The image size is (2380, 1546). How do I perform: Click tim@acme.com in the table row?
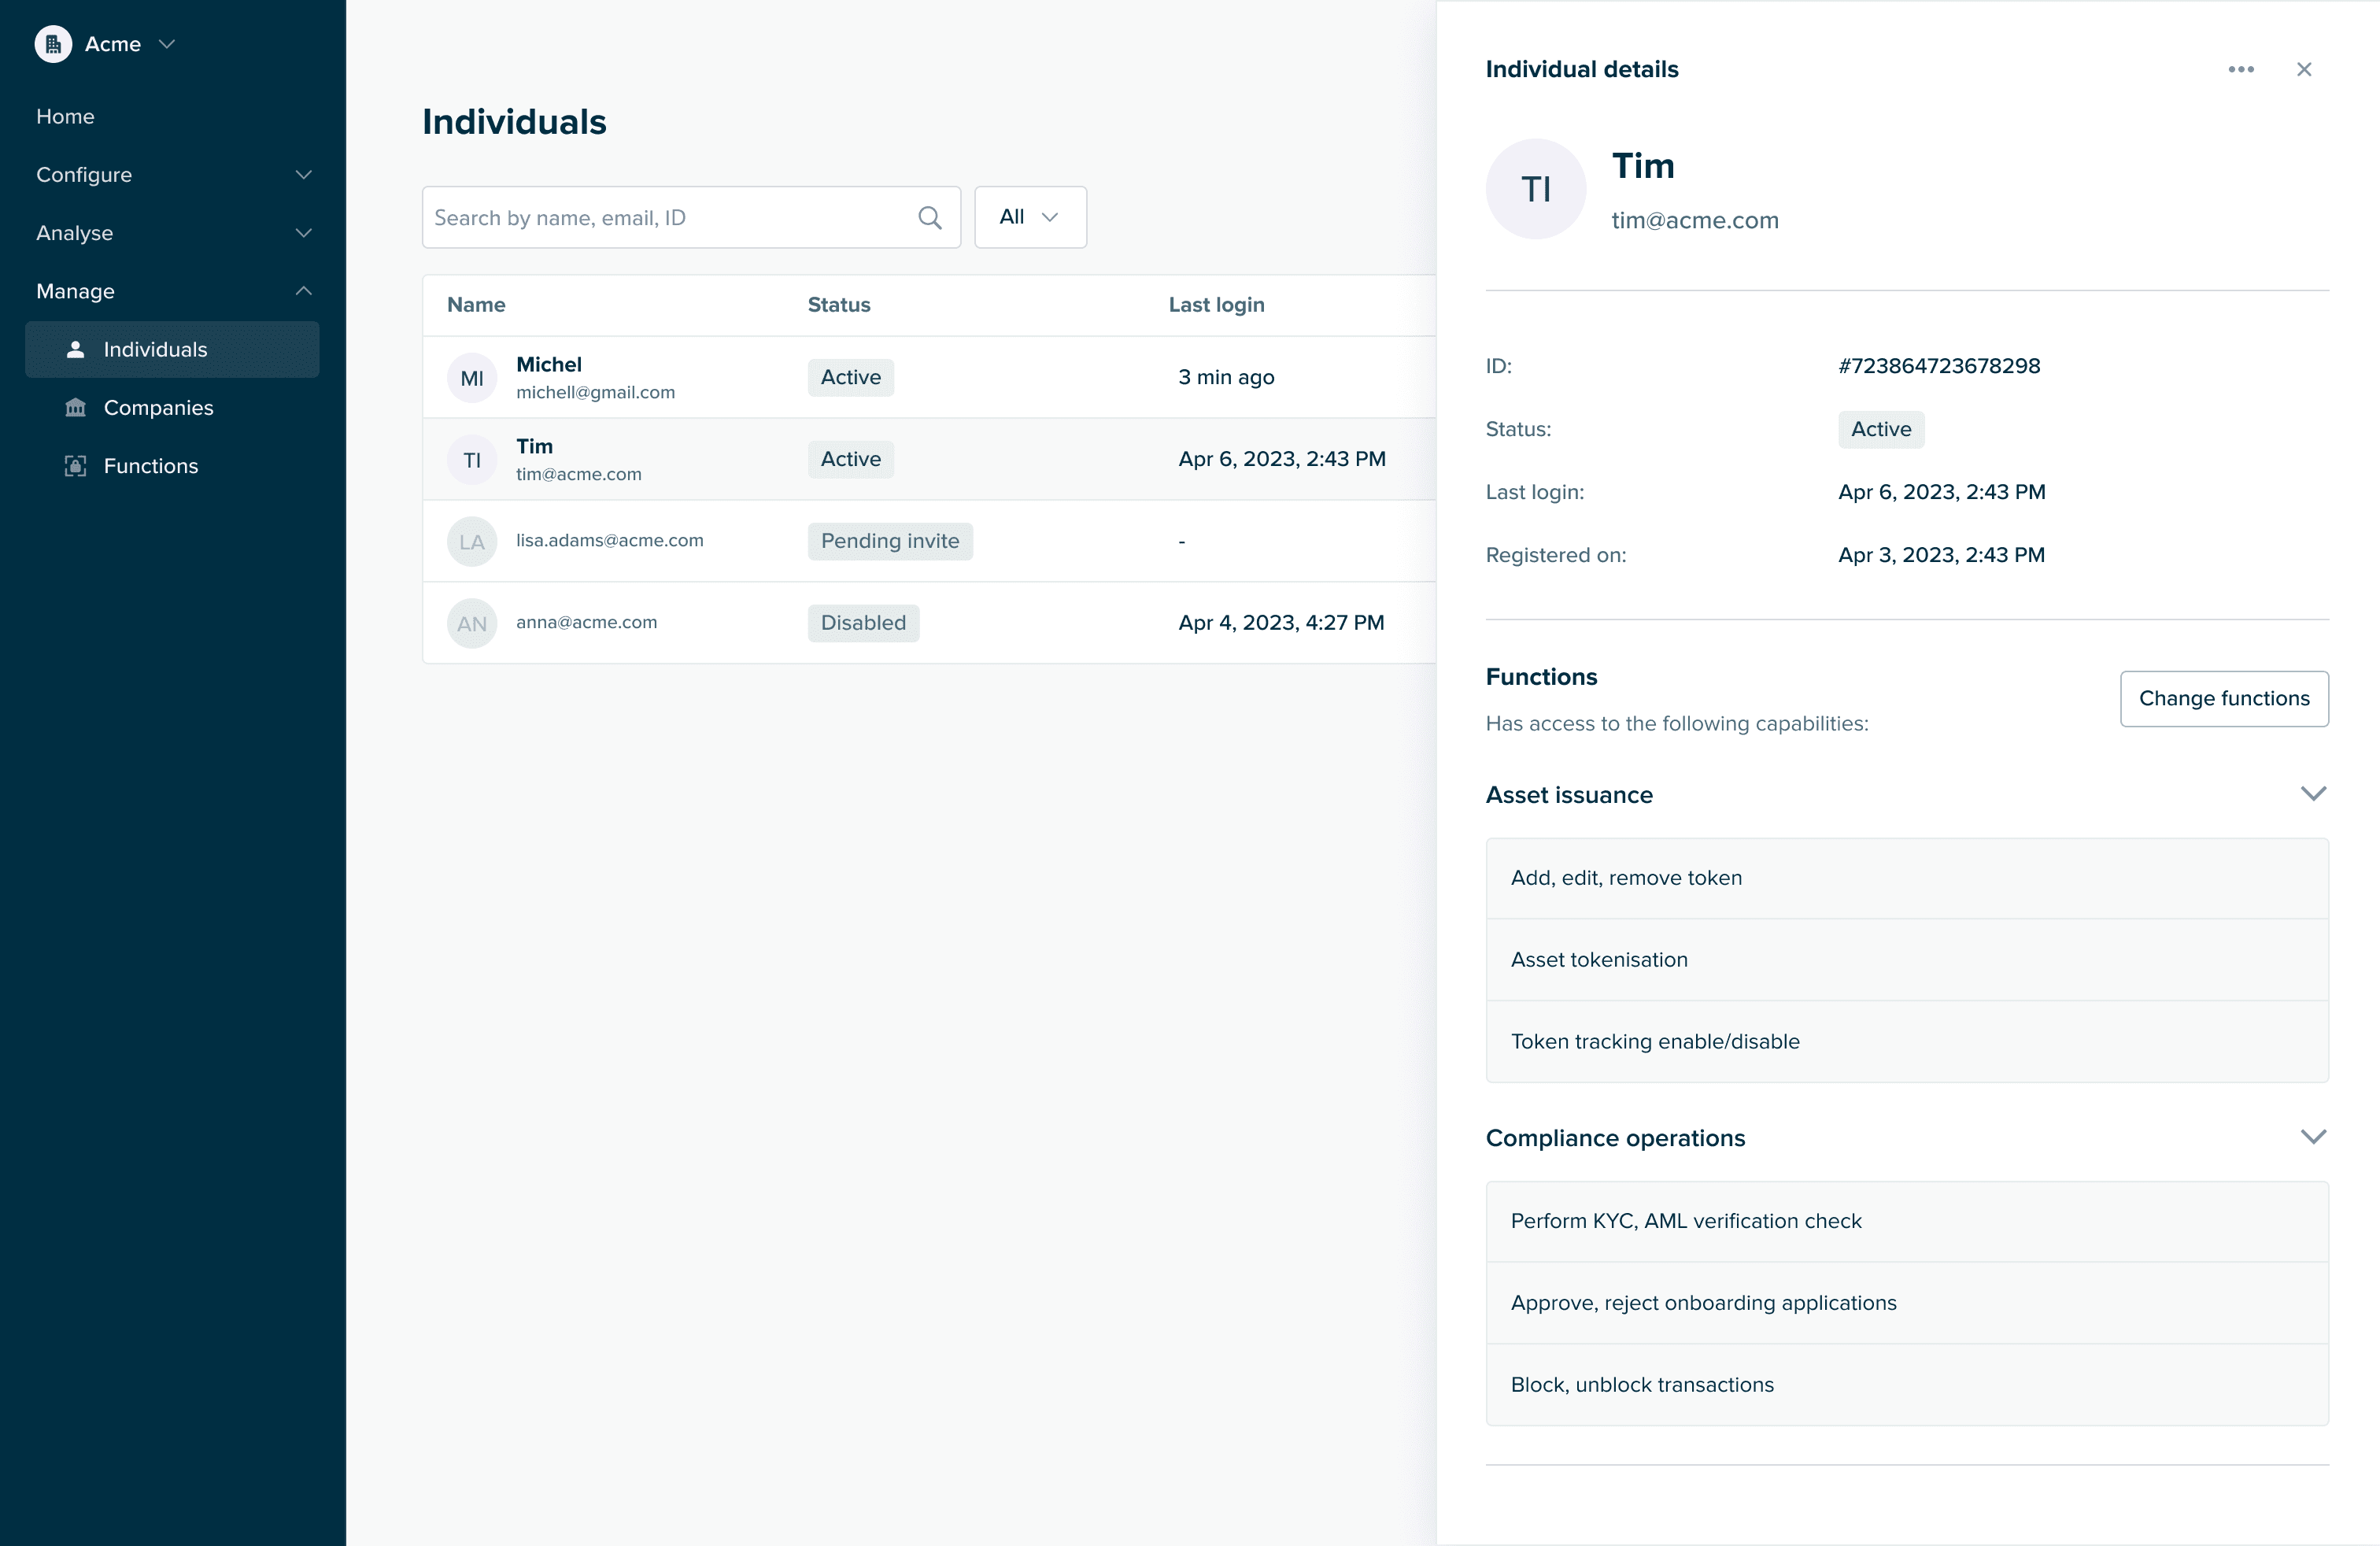(x=578, y=474)
